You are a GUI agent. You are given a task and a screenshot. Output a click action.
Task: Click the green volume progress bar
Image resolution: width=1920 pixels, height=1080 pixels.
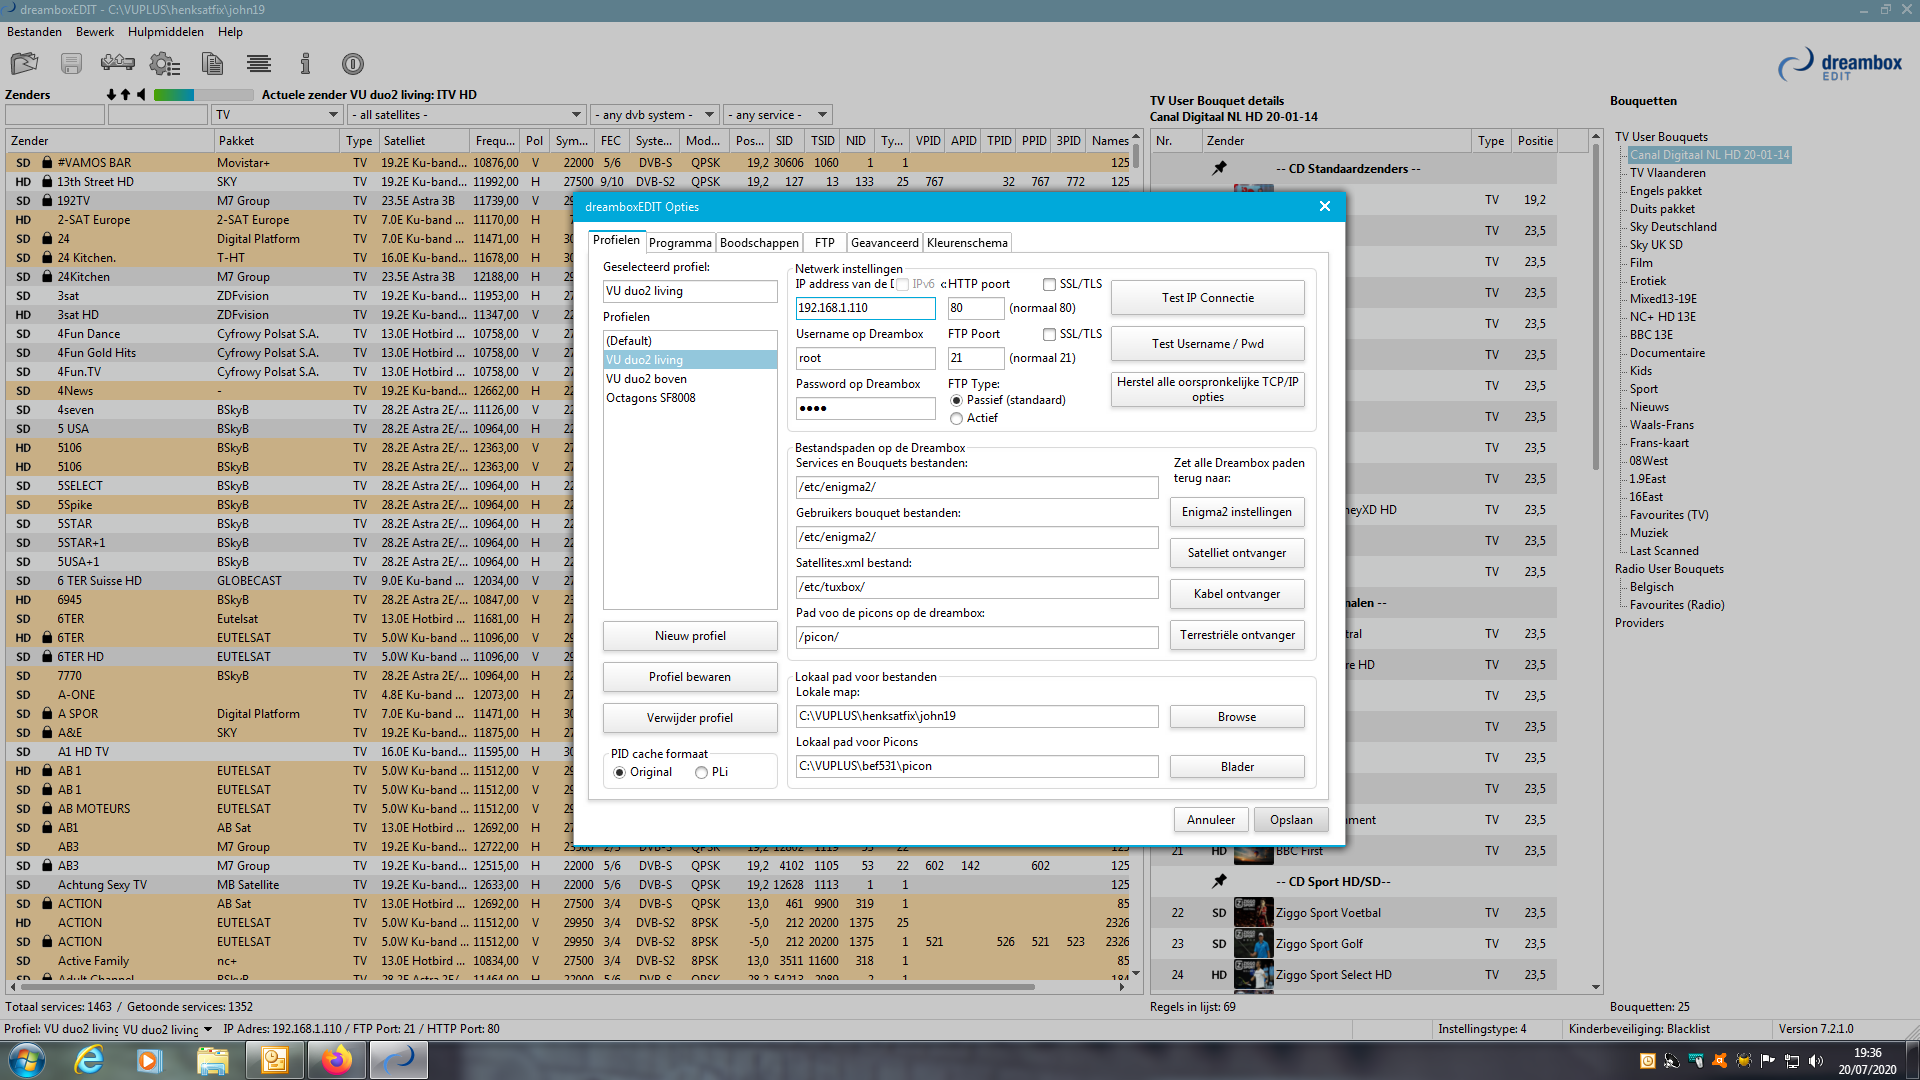(x=174, y=95)
